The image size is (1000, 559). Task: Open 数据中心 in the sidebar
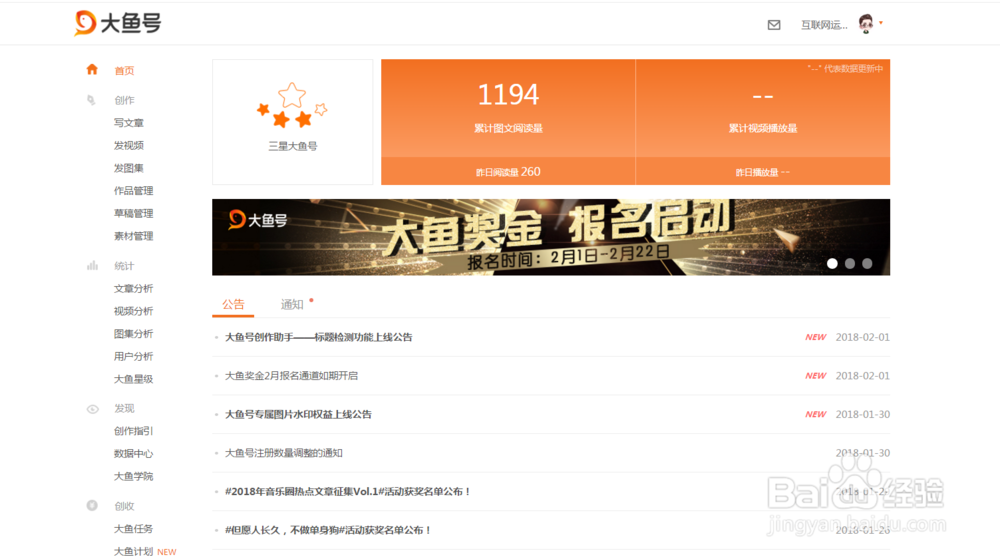click(133, 454)
